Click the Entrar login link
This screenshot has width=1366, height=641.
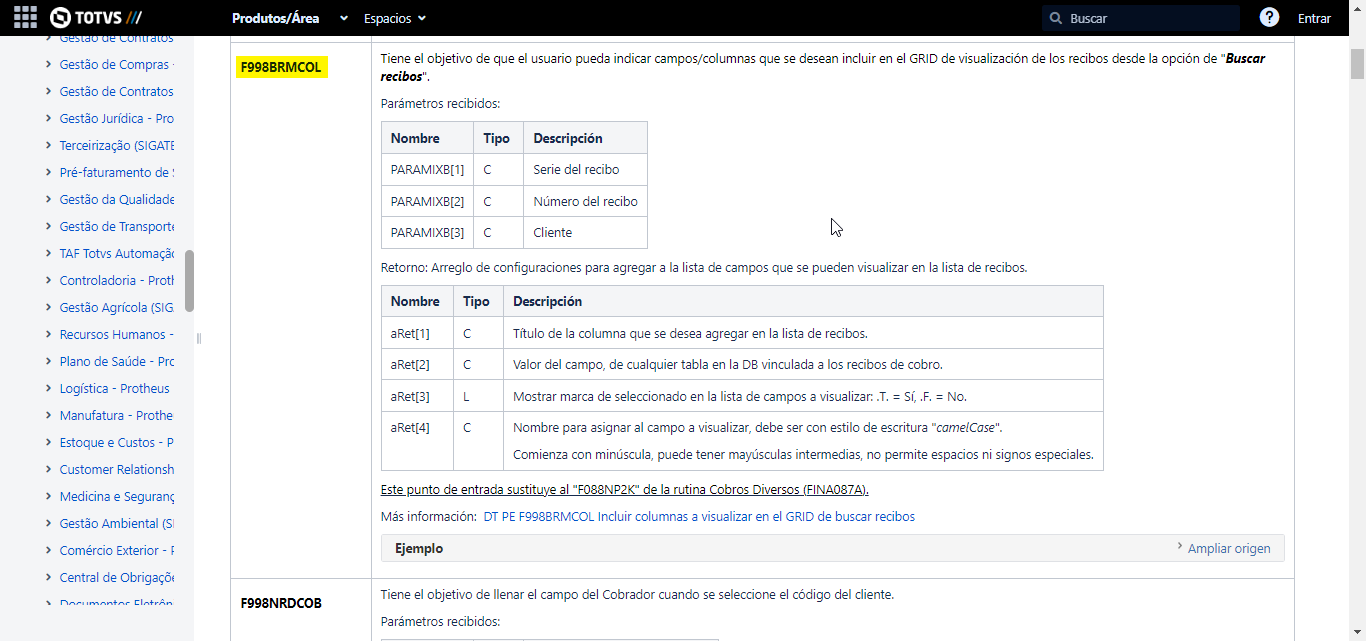click(1314, 18)
